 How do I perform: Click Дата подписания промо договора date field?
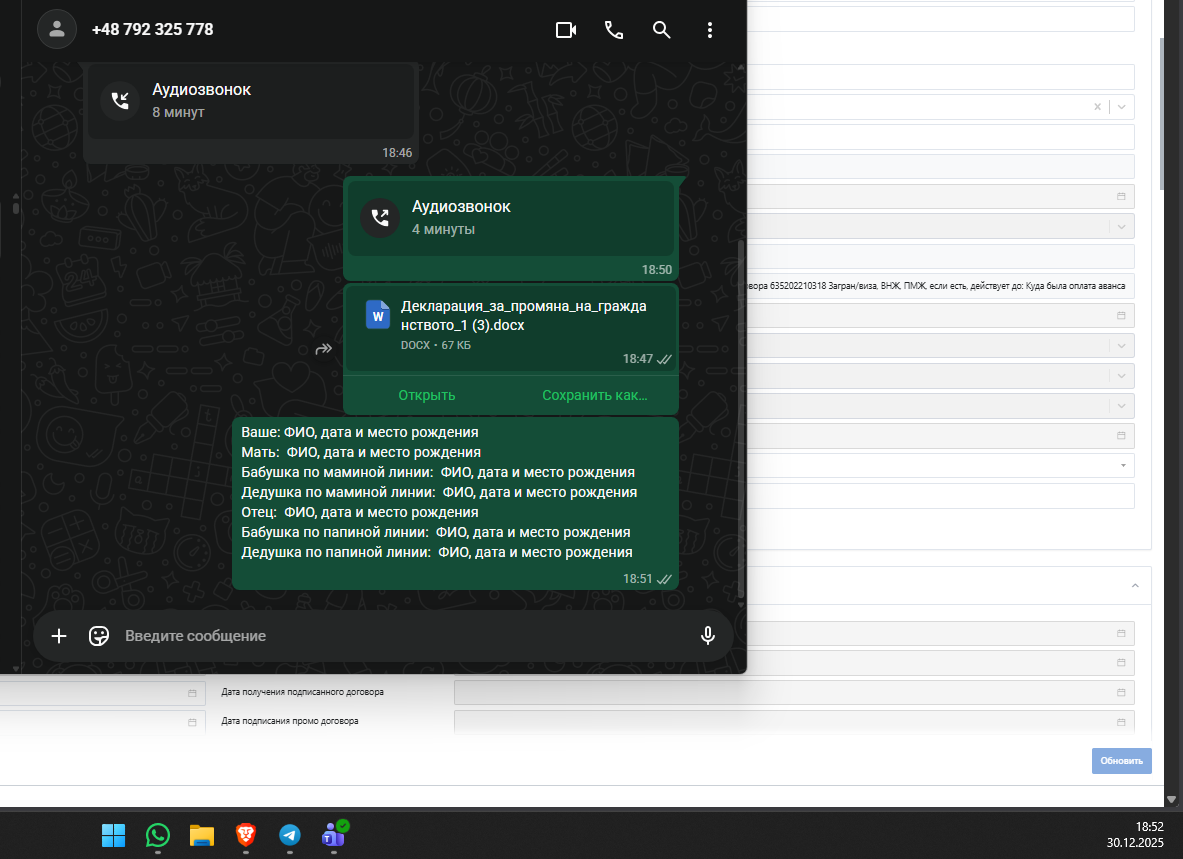coord(794,722)
